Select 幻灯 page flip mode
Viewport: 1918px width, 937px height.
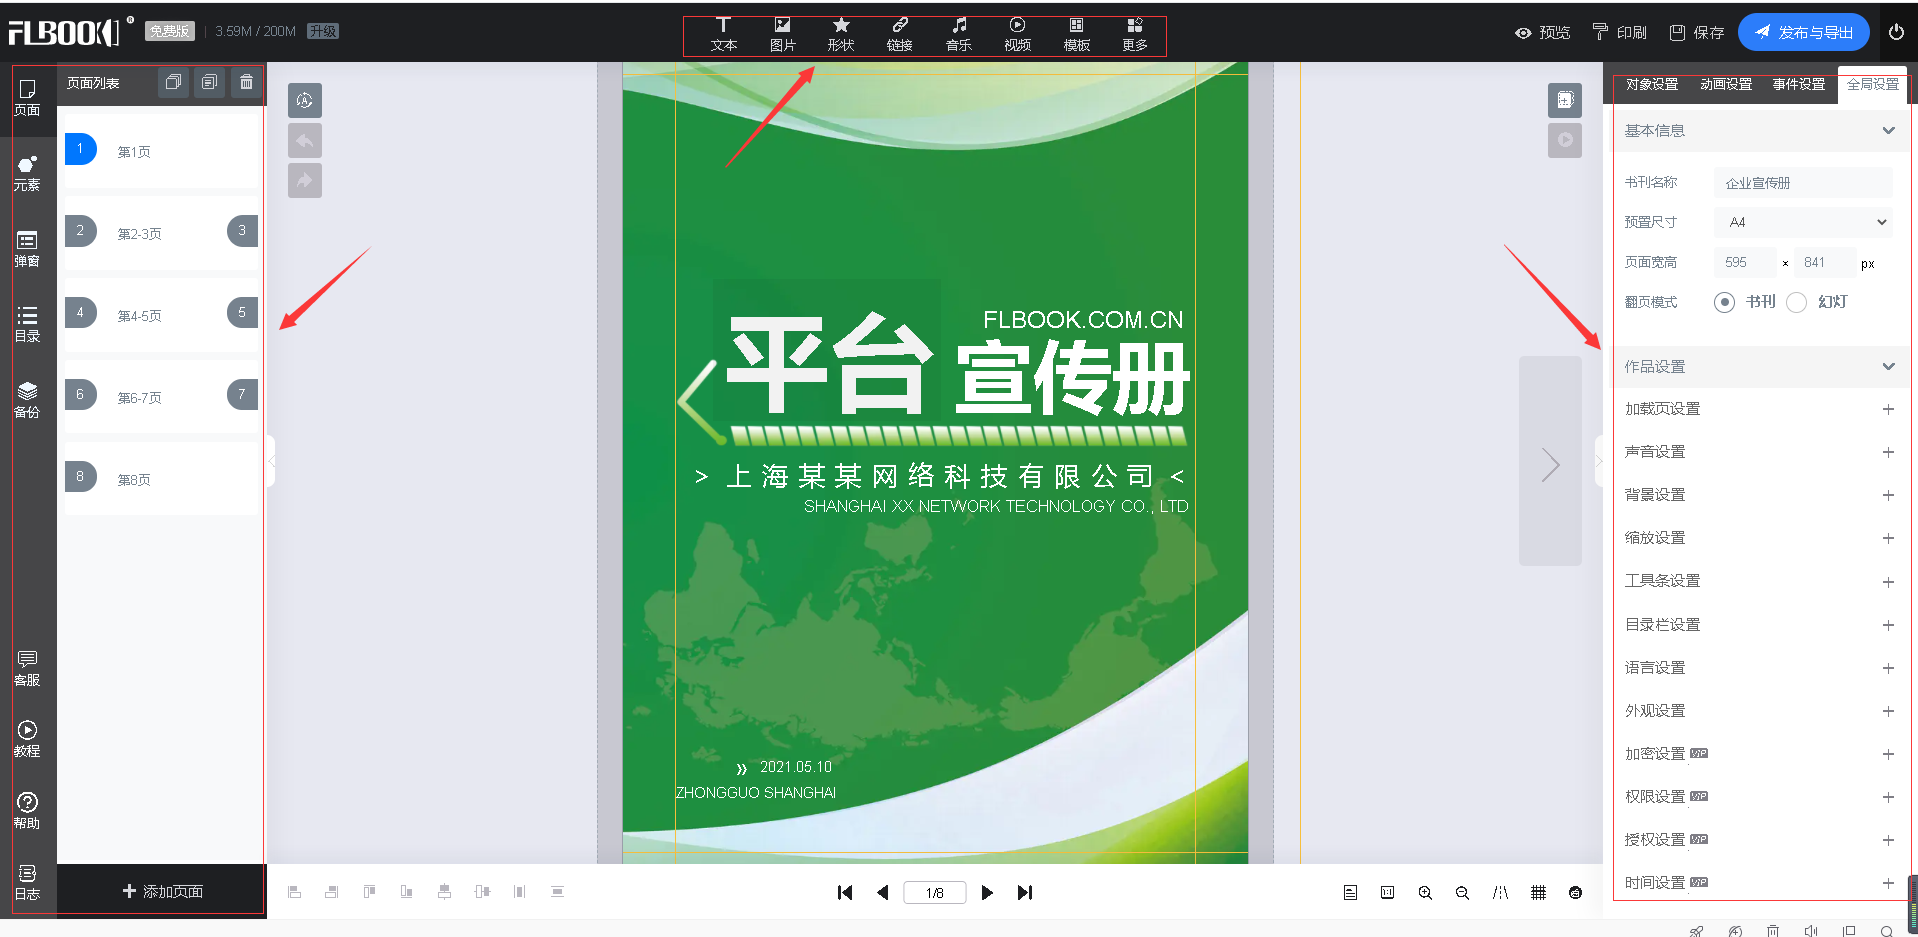point(1797,302)
